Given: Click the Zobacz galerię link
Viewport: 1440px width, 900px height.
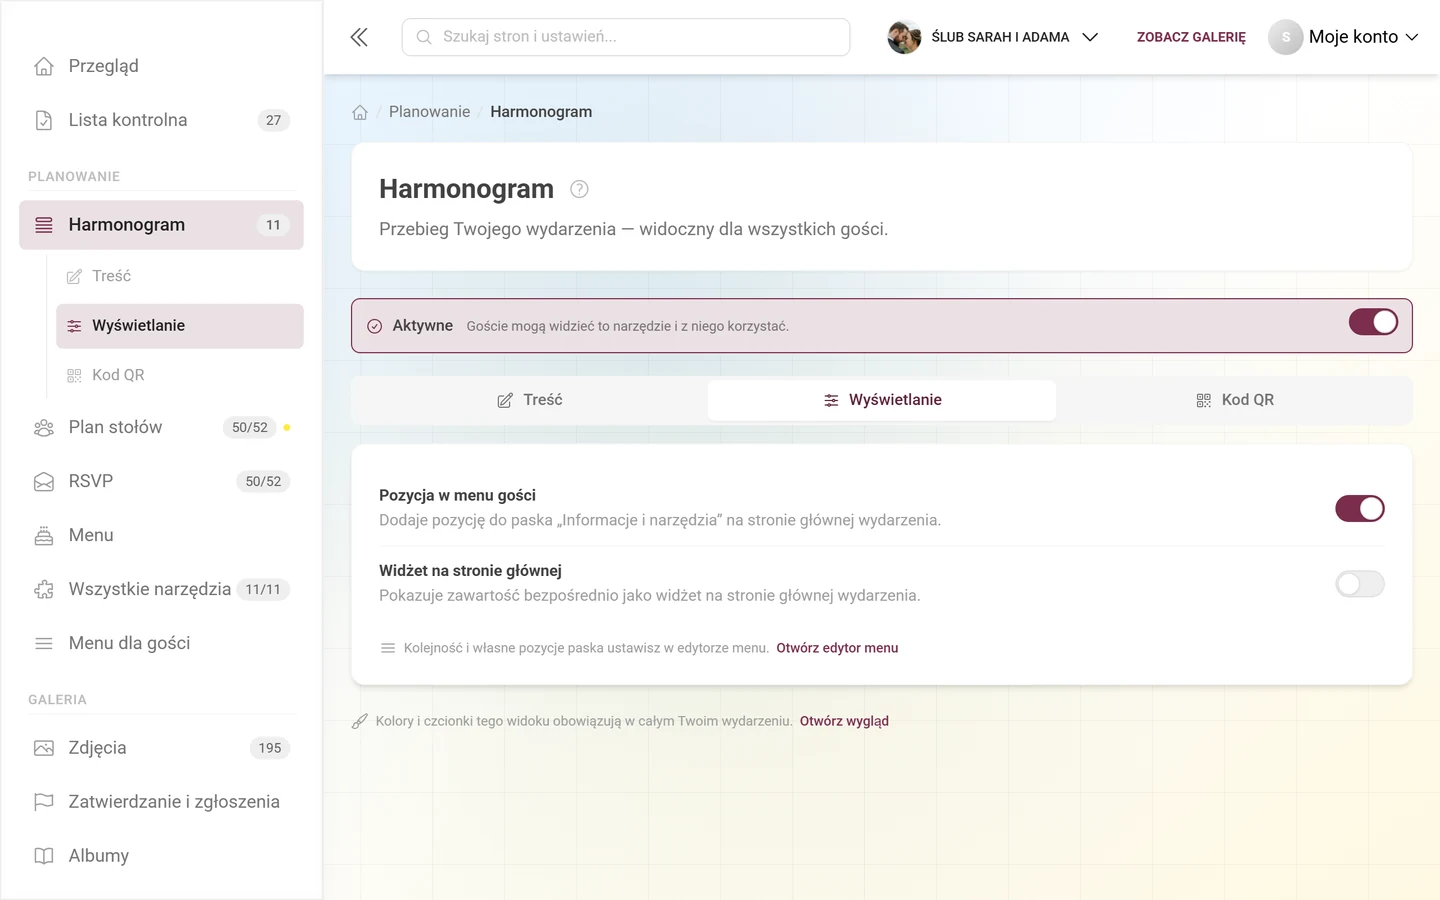Looking at the screenshot, I should click(1191, 37).
